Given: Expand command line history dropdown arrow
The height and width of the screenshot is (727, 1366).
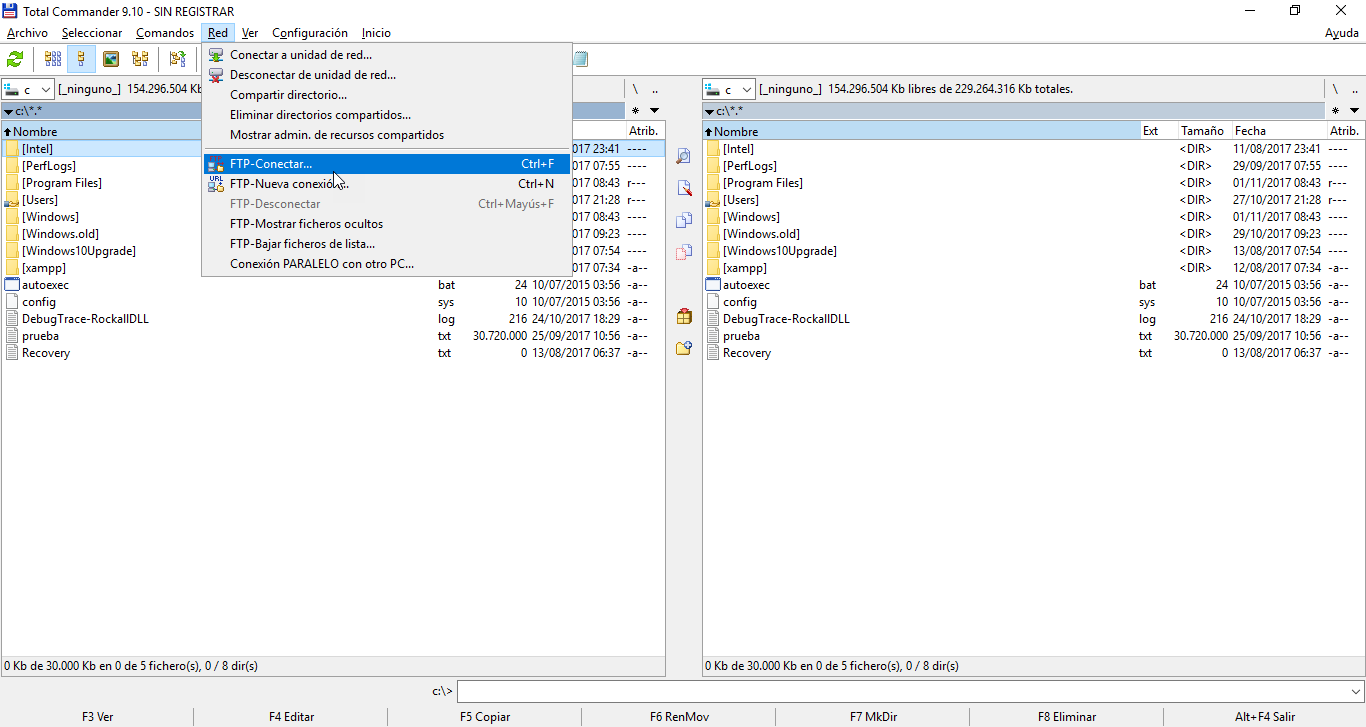Looking at the screenshot, I should pos(1355,691).
